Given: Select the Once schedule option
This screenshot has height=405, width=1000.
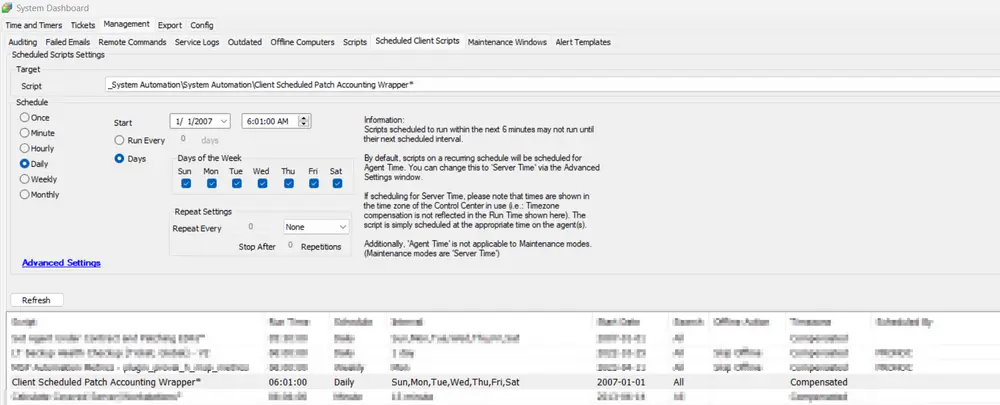Looking at the screenshot, I should pyautogui.click(x=25, y=118).
